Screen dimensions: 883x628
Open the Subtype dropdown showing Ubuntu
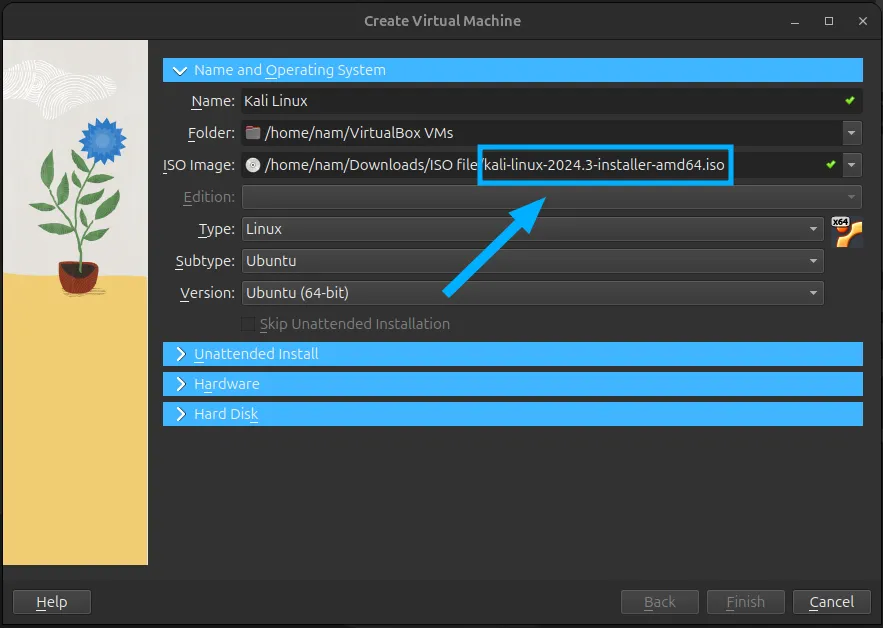click(533, 261)
